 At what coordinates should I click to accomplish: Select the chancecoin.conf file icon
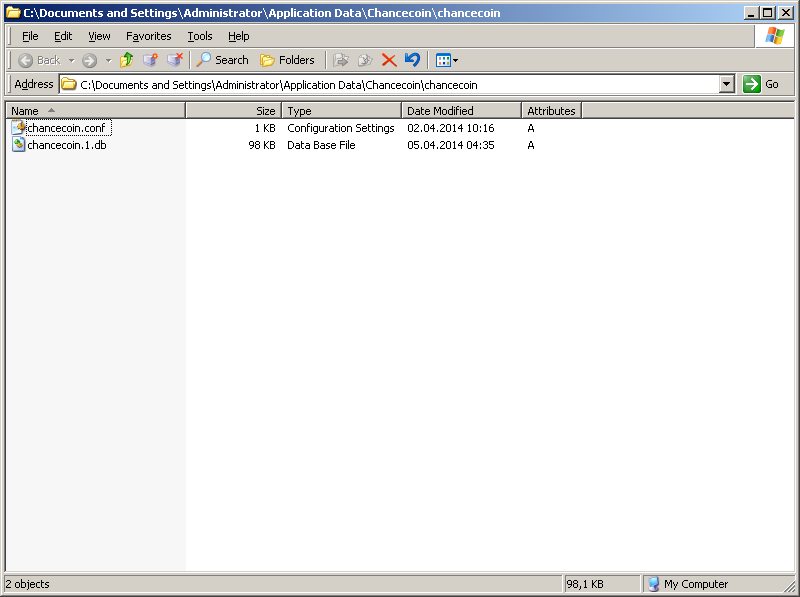(18, 128)
